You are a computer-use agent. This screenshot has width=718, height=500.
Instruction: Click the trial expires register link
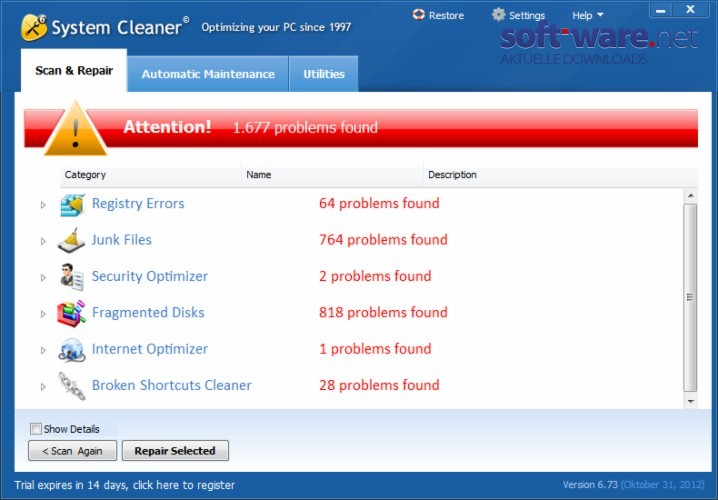pyautogui.click(x=125, y=485)
